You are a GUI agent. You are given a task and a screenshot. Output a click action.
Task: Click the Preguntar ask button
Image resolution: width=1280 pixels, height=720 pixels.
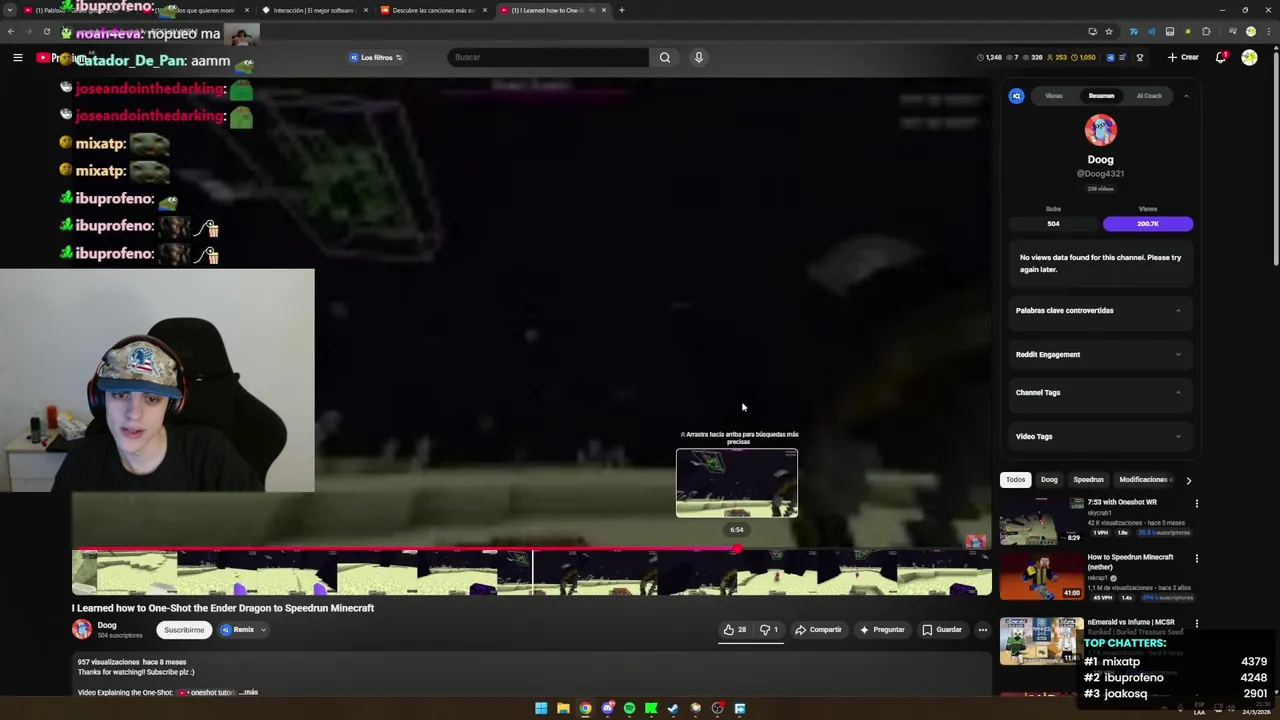[x=882, y=630]
